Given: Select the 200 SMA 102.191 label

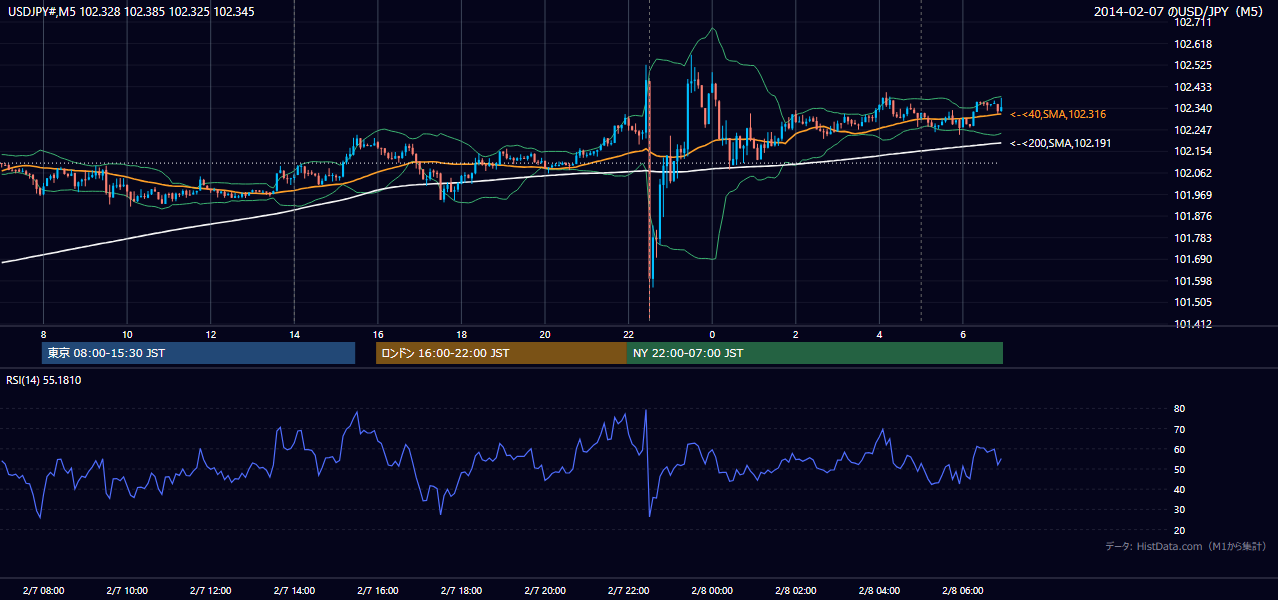Looking at the screenshot, I should click(x=1061, y=143).
